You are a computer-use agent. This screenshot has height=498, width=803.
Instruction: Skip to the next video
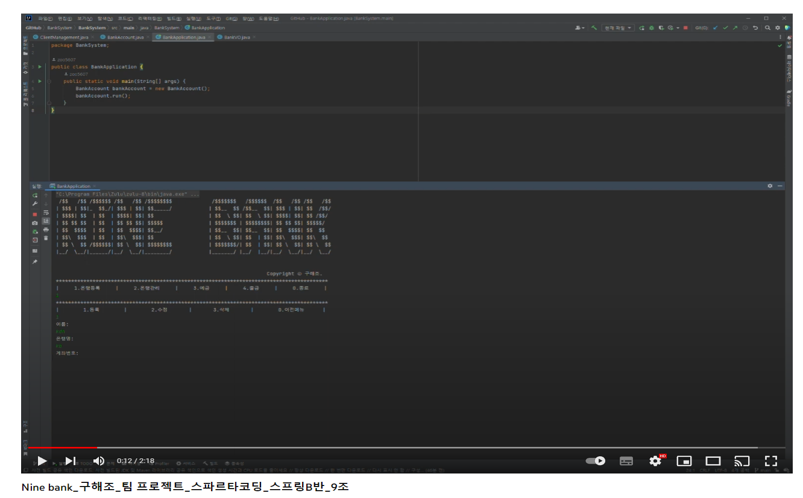pos(70,461)
